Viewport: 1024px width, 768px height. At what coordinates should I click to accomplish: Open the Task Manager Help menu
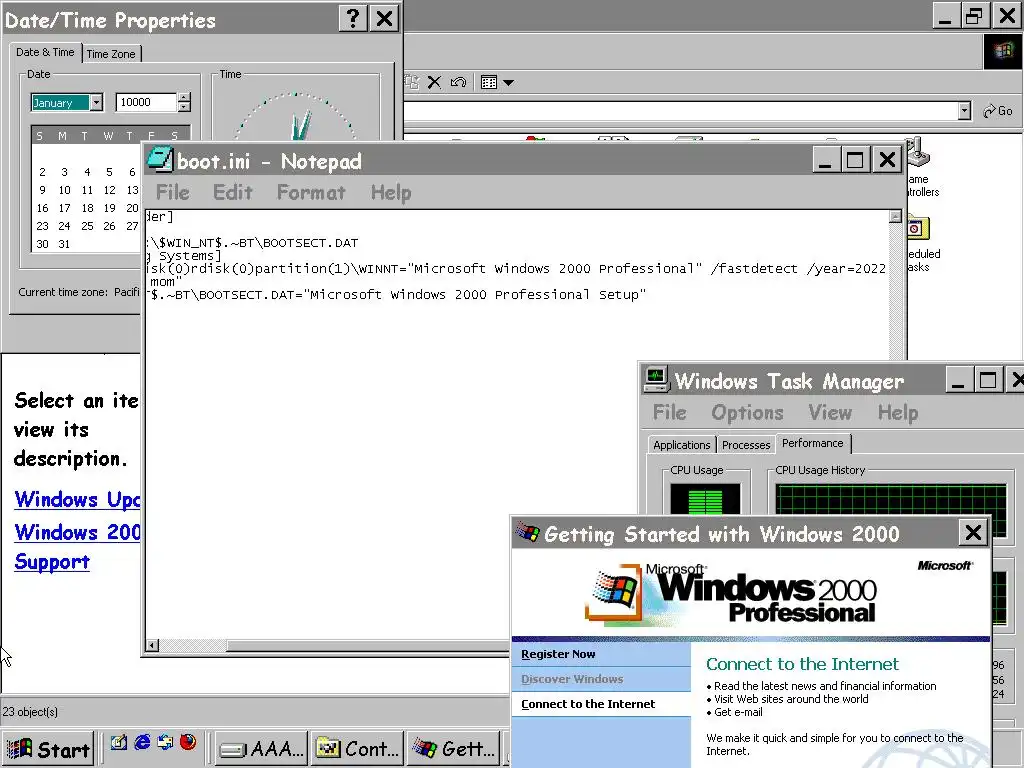[x=898, y=413]
